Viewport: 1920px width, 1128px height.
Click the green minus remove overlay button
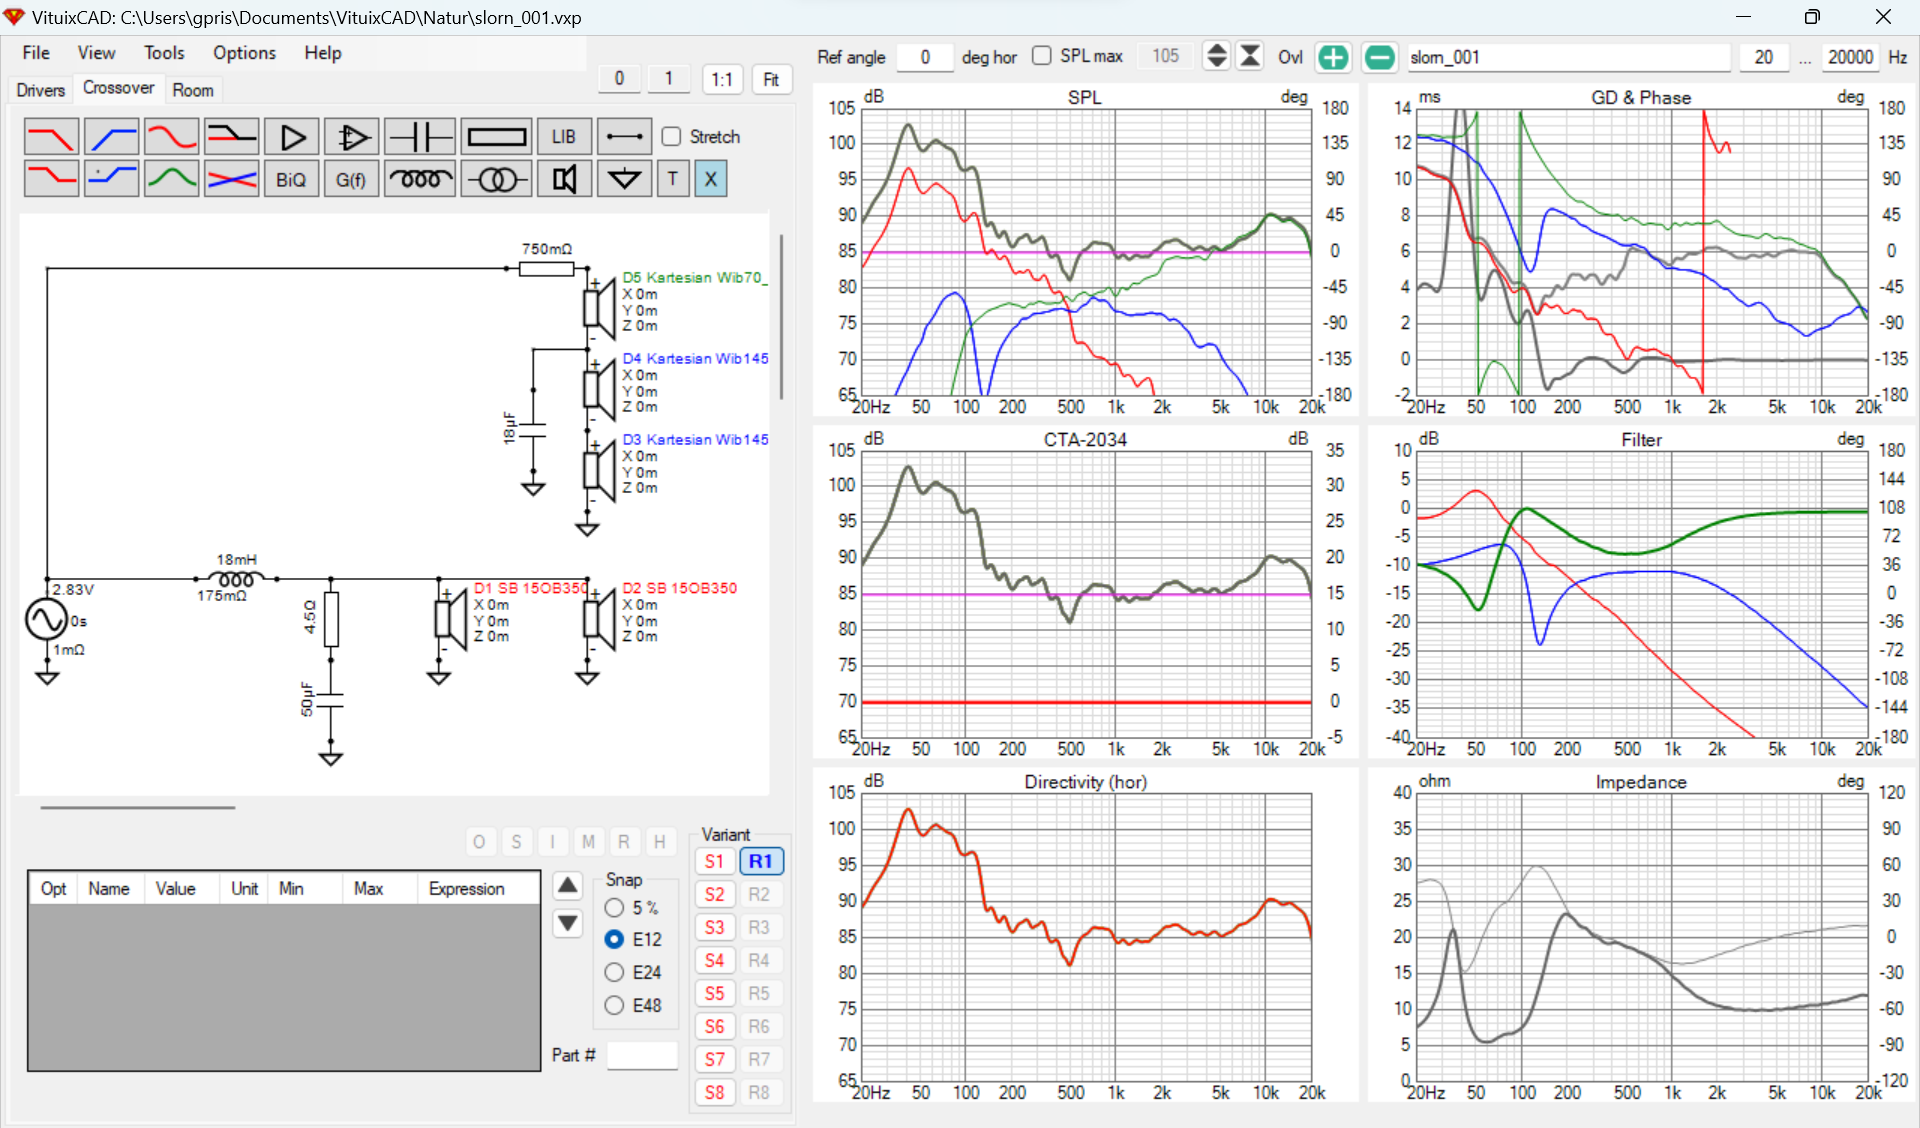click(x=1379, y=57)
